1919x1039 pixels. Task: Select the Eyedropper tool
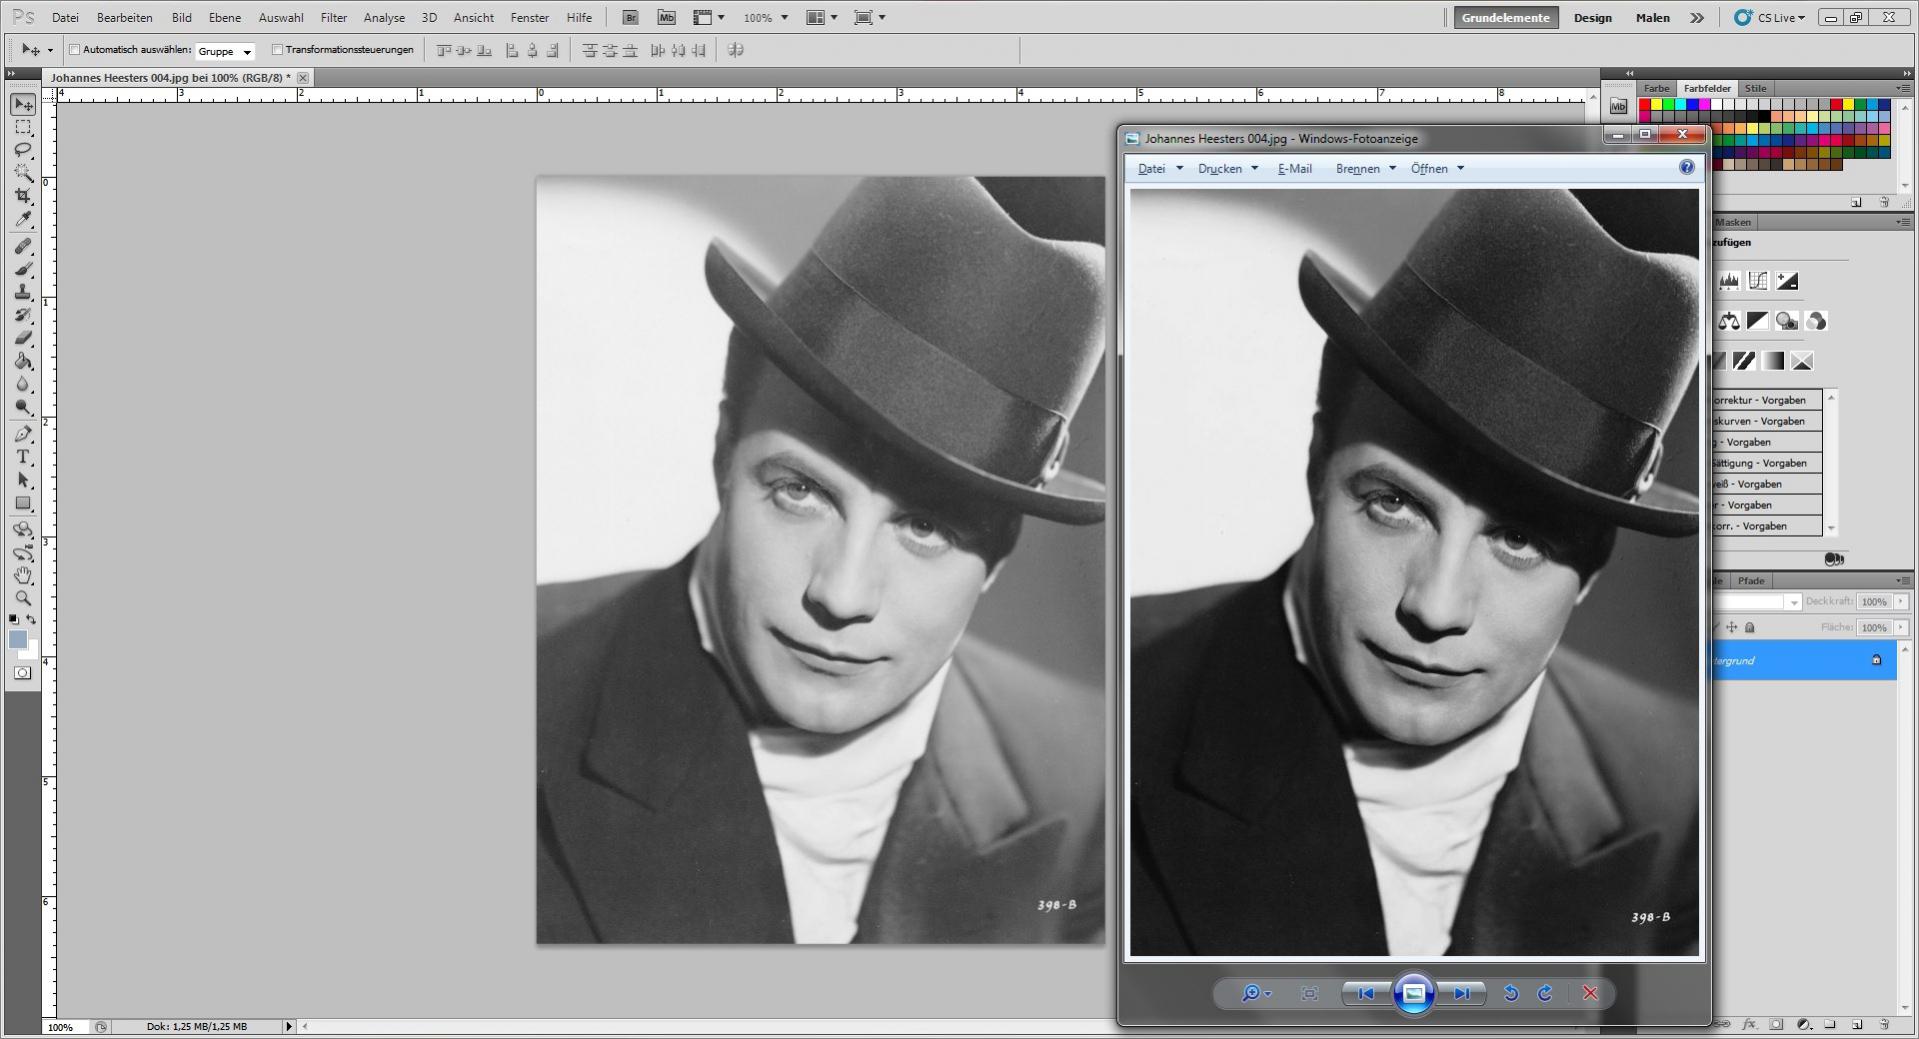click(23, 220)
